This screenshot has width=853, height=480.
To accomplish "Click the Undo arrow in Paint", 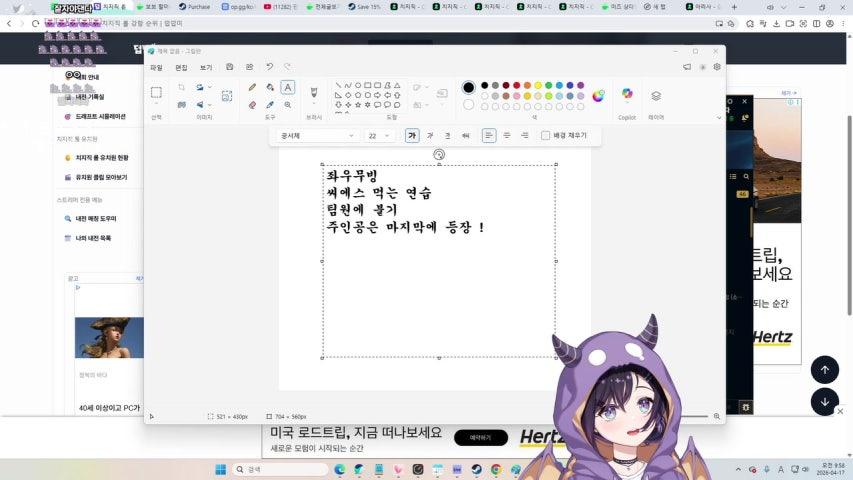I will click(x=270, y=67).
